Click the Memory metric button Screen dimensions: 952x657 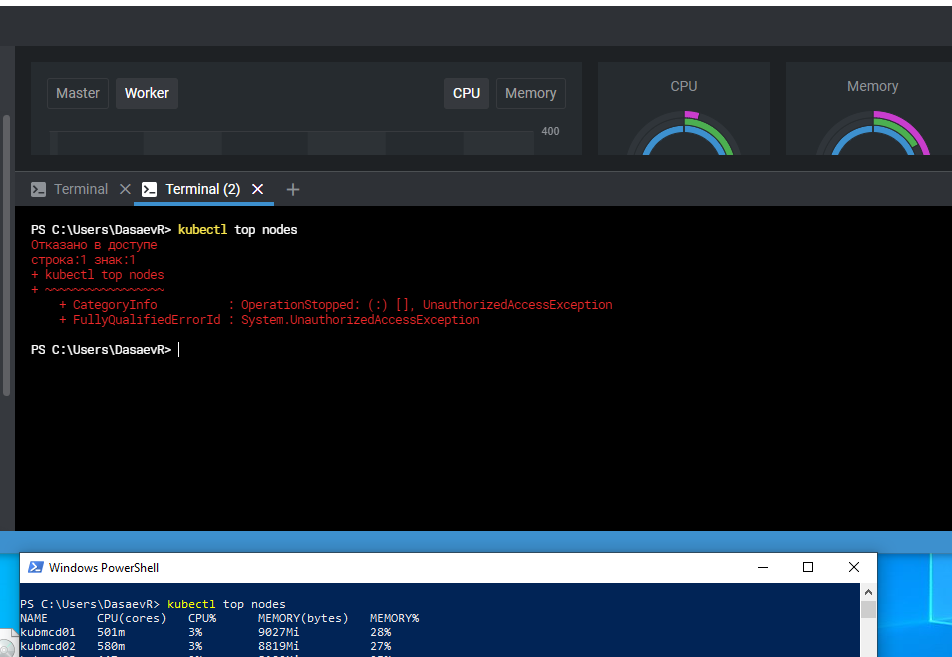point(530,93)
